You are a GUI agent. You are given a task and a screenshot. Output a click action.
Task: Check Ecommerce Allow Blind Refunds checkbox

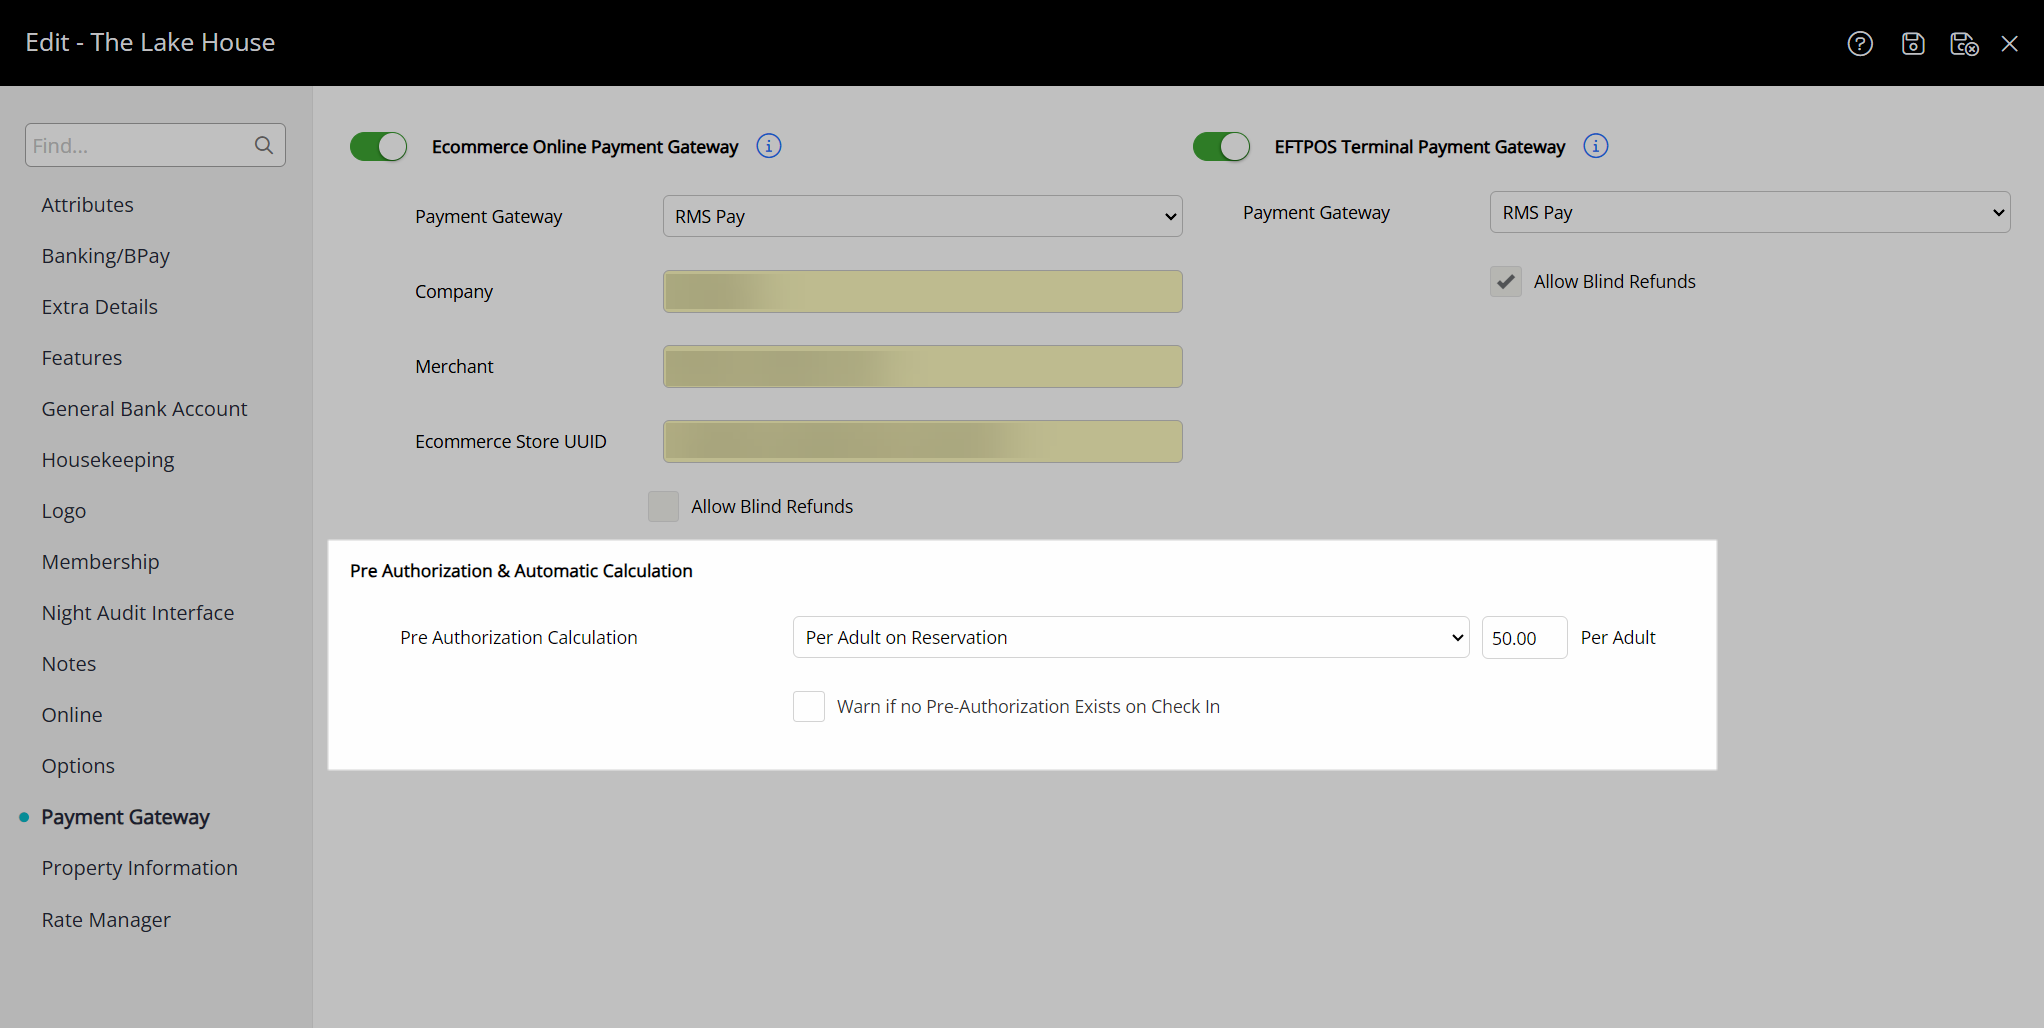click(x=663, y=506)
